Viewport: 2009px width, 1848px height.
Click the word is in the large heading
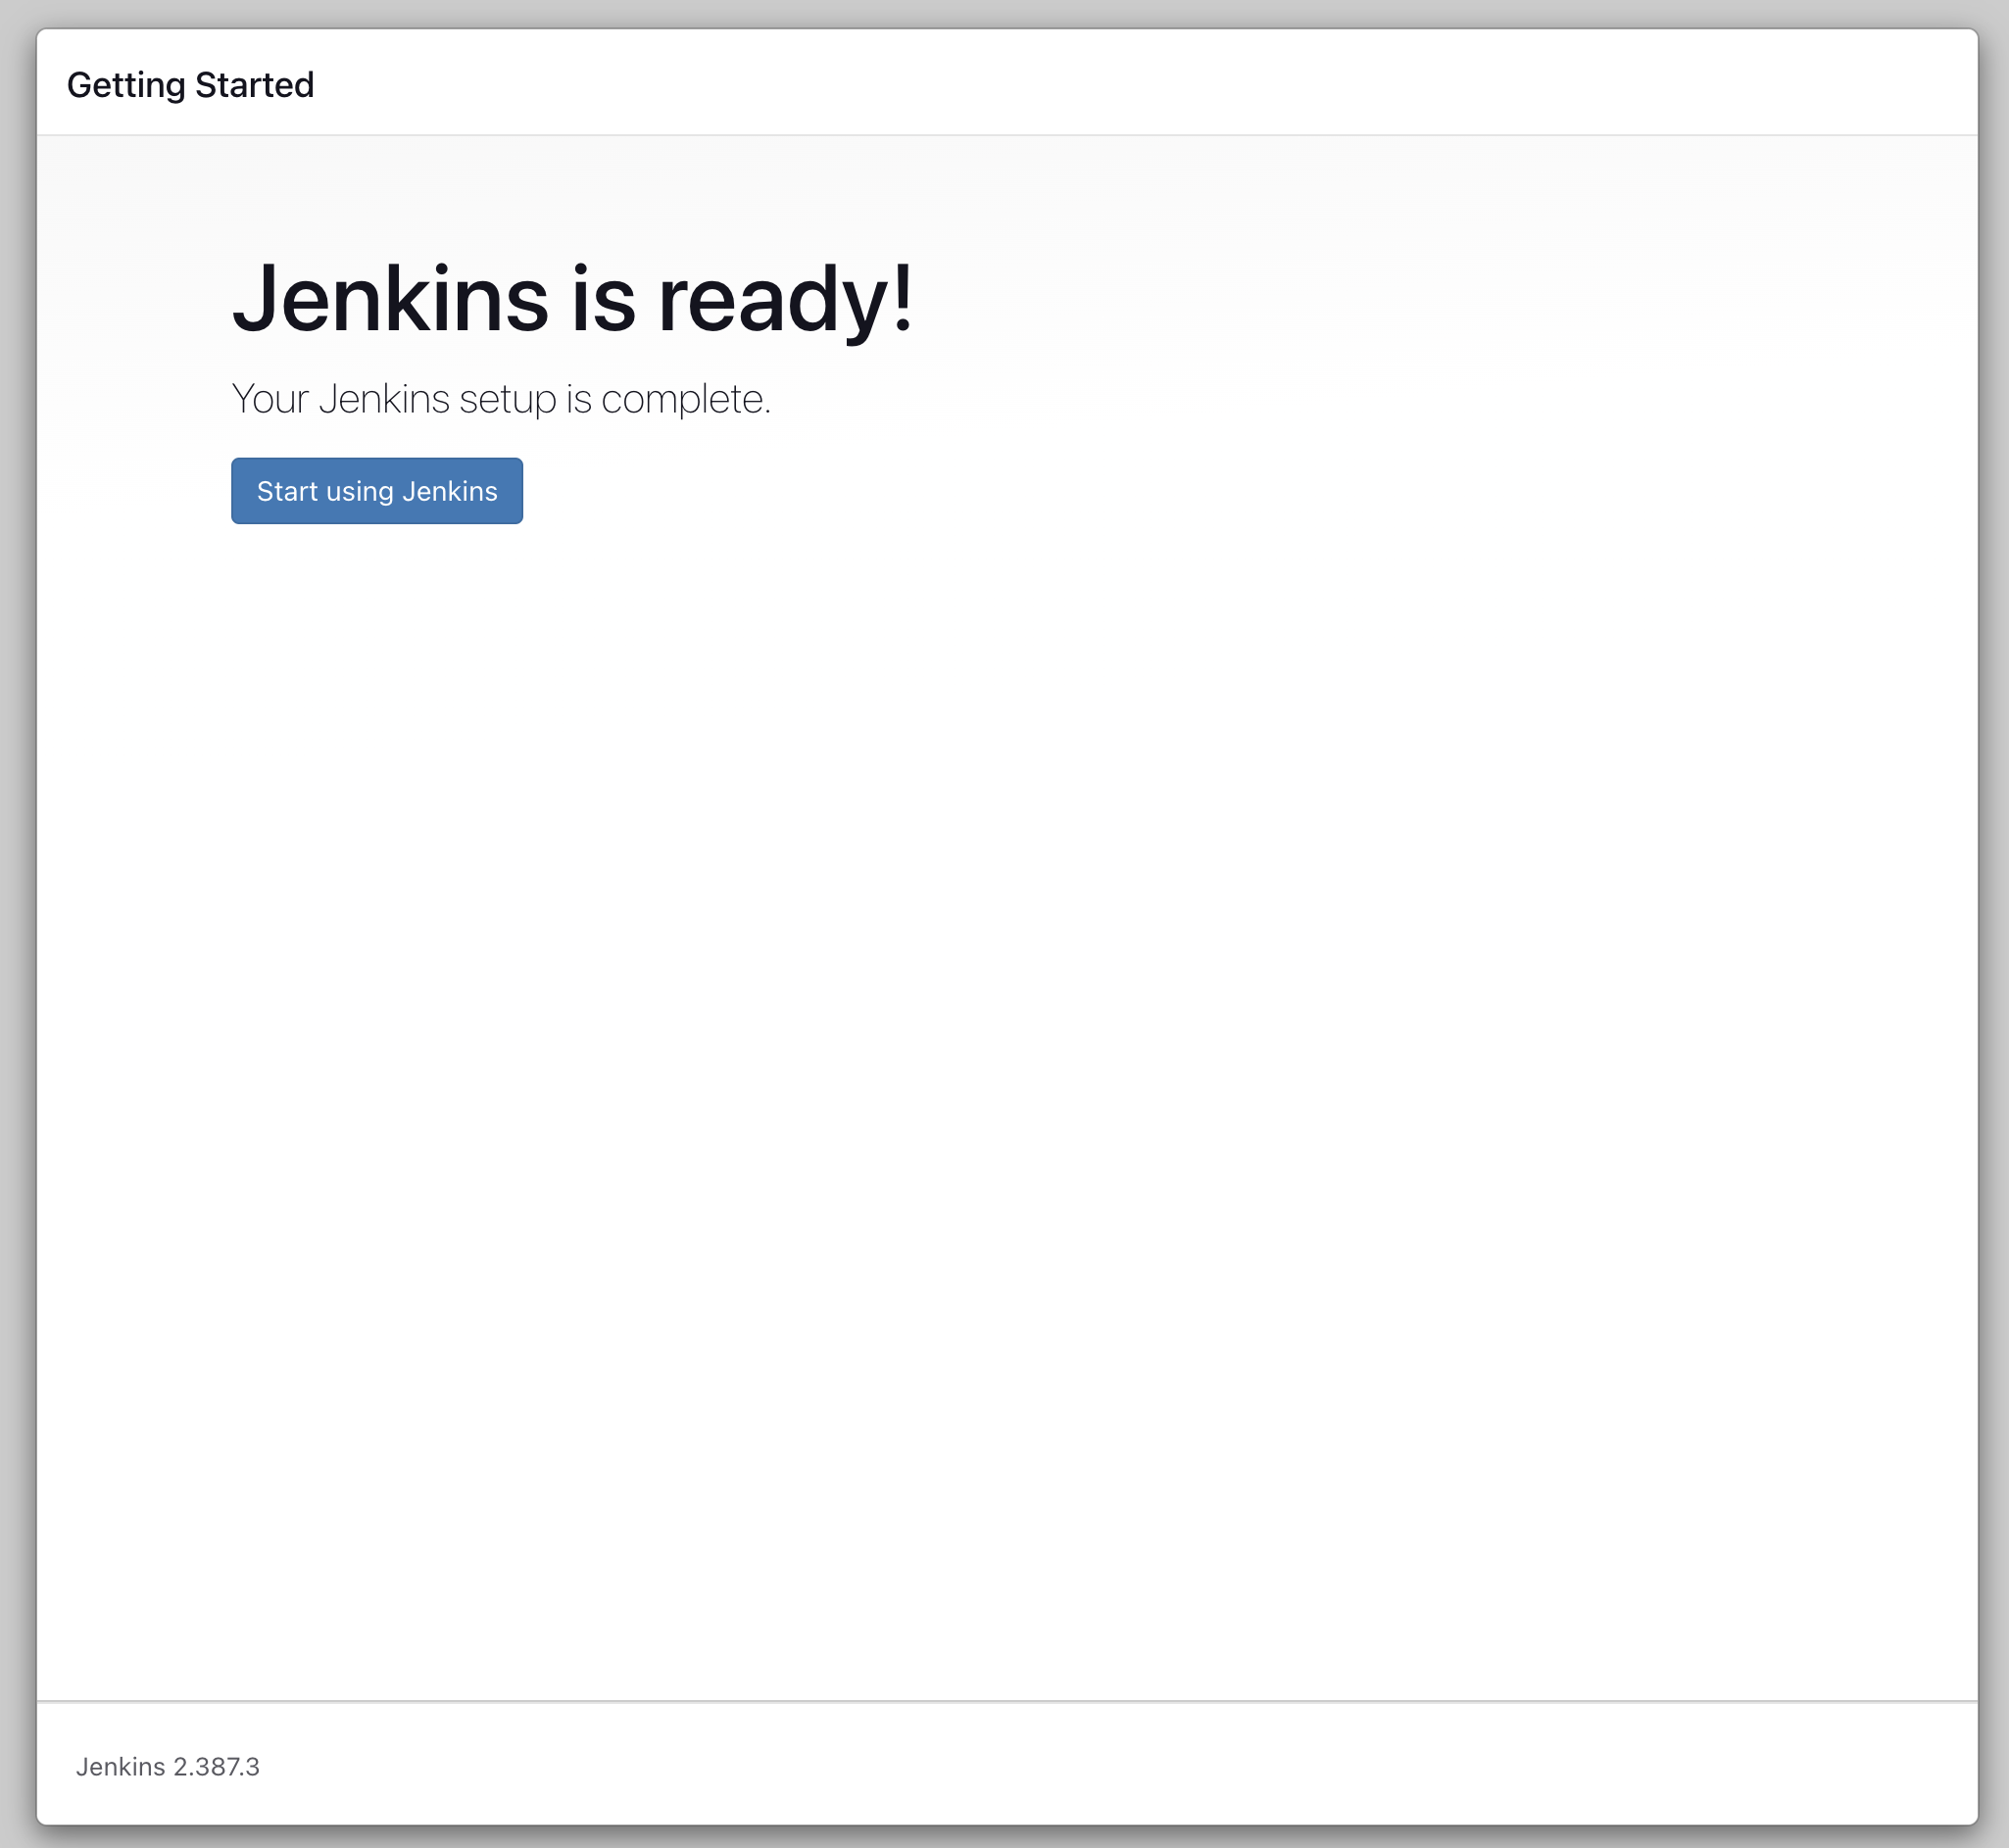click(603, 298)
